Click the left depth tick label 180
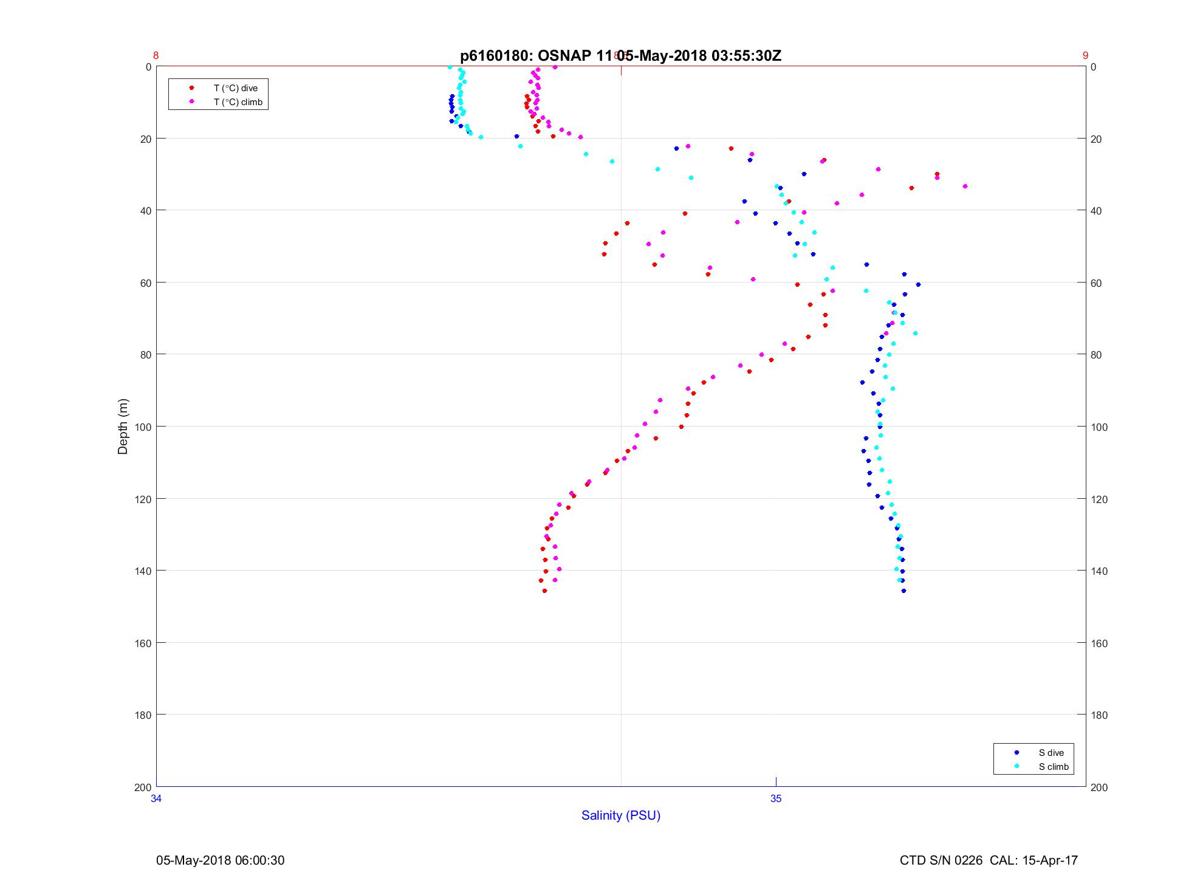 [142, 715]
